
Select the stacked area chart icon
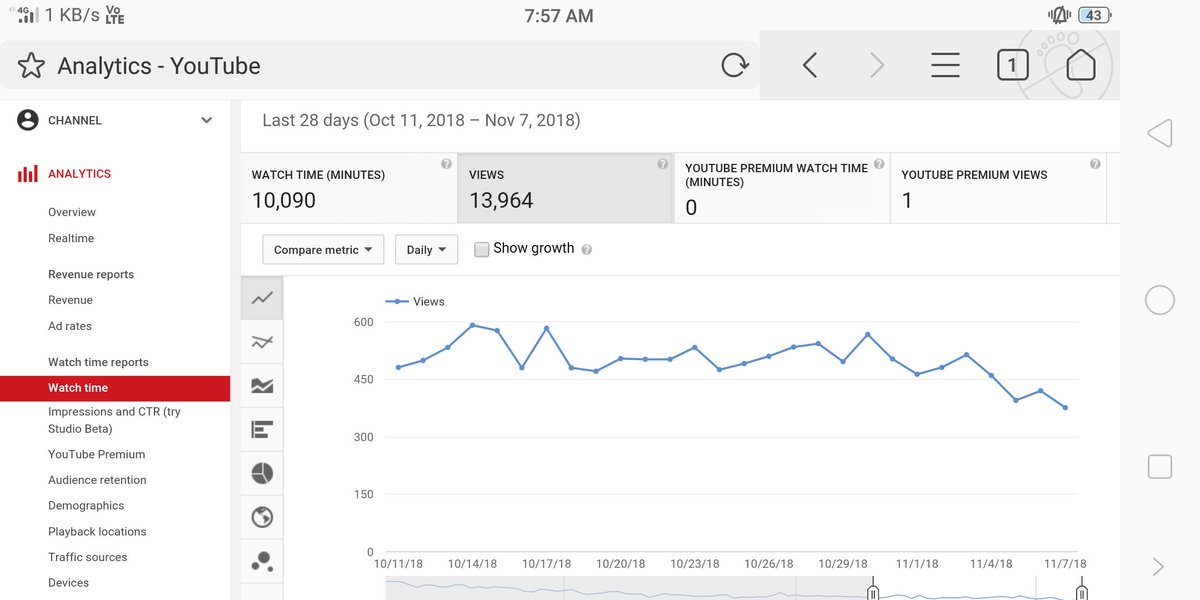tap(262, 386)
